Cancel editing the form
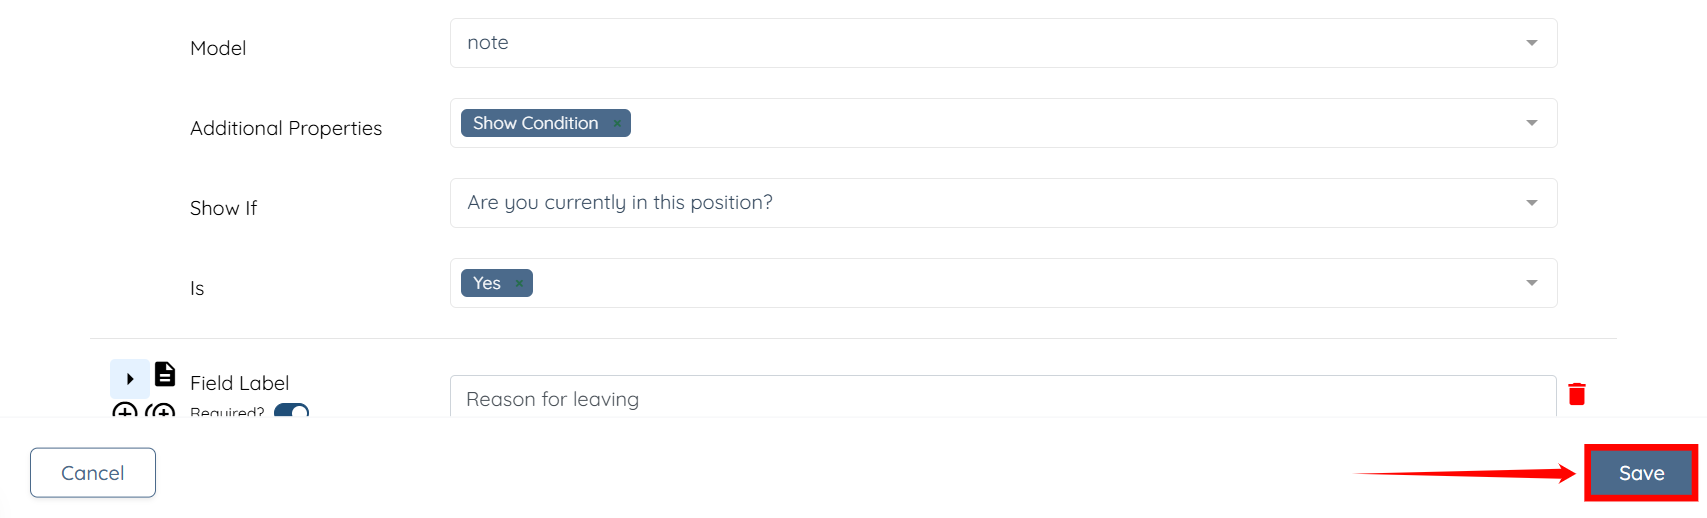 click(x=93, y=473)
